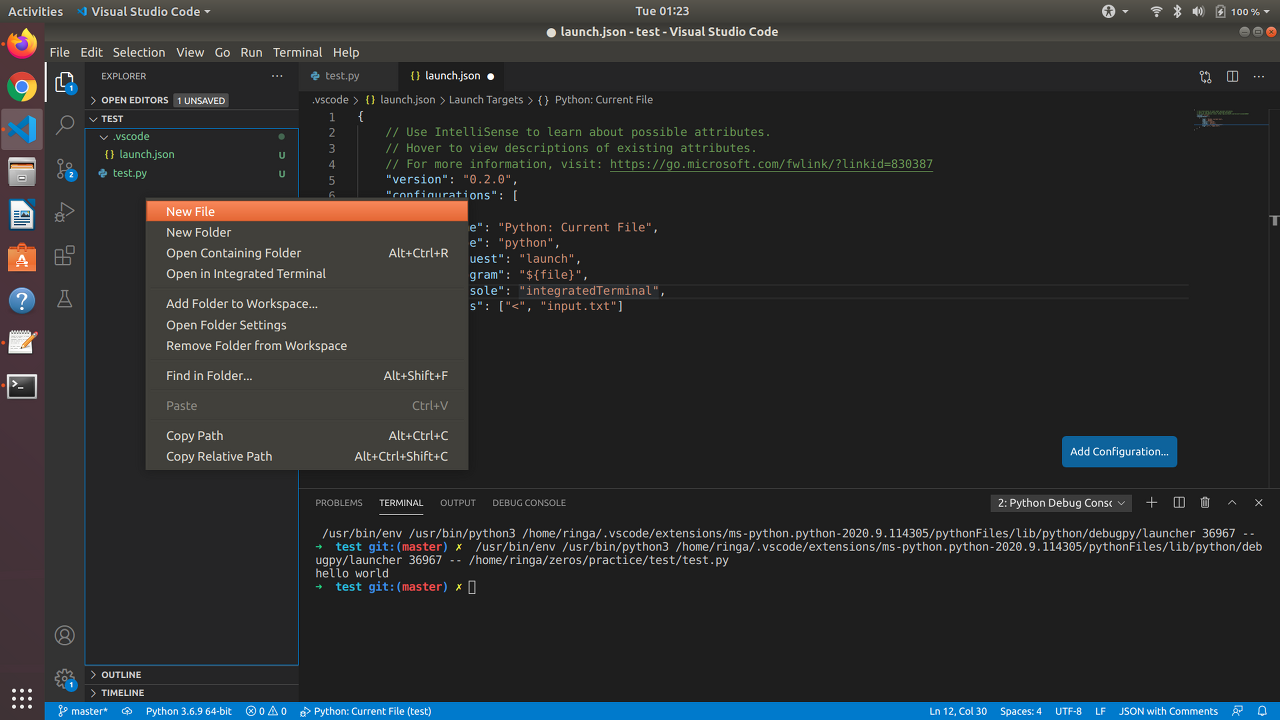Open the Manage gear icon

click(65, 679)
